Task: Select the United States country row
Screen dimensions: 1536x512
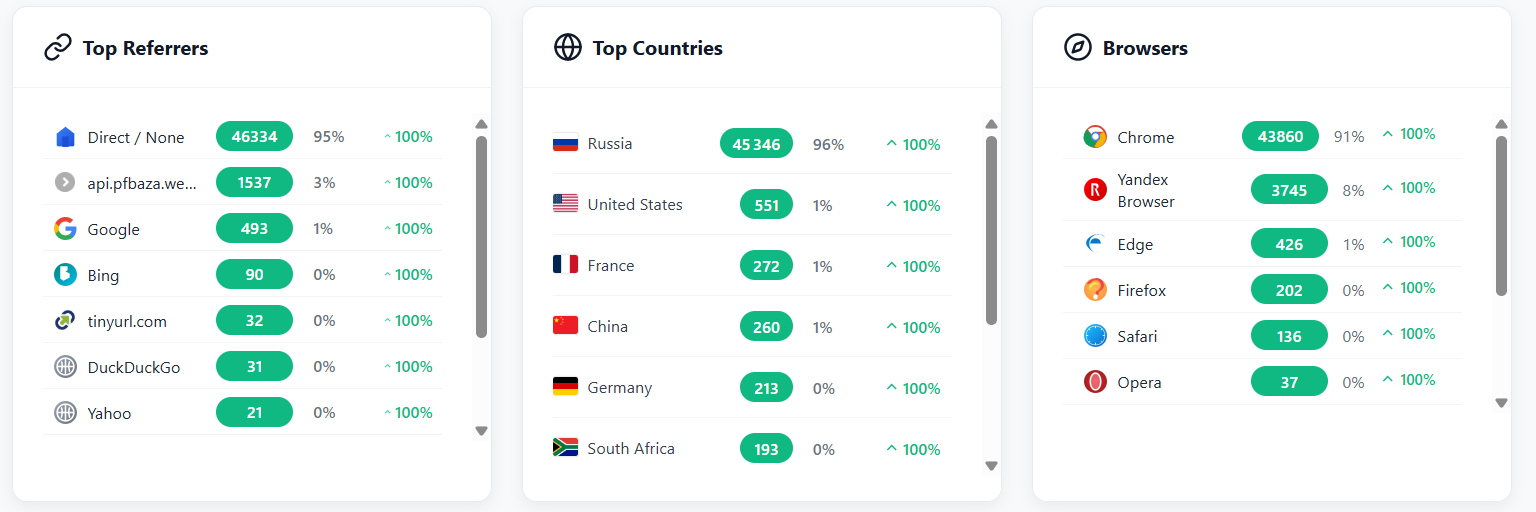Action: tap(635, 205)
